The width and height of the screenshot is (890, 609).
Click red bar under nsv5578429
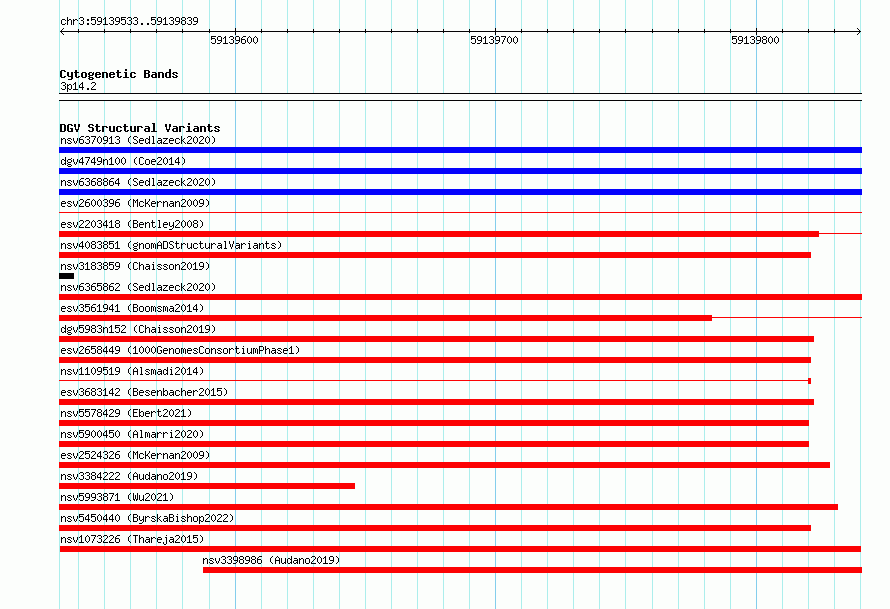click(434, 423)
